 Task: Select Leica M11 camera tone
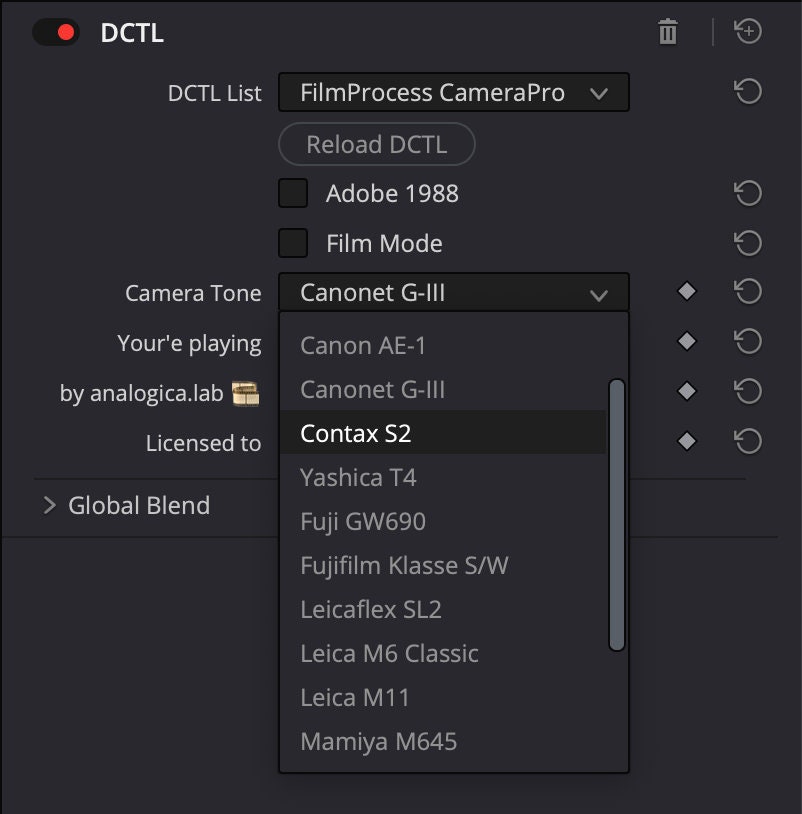click(x=443, y=697)
